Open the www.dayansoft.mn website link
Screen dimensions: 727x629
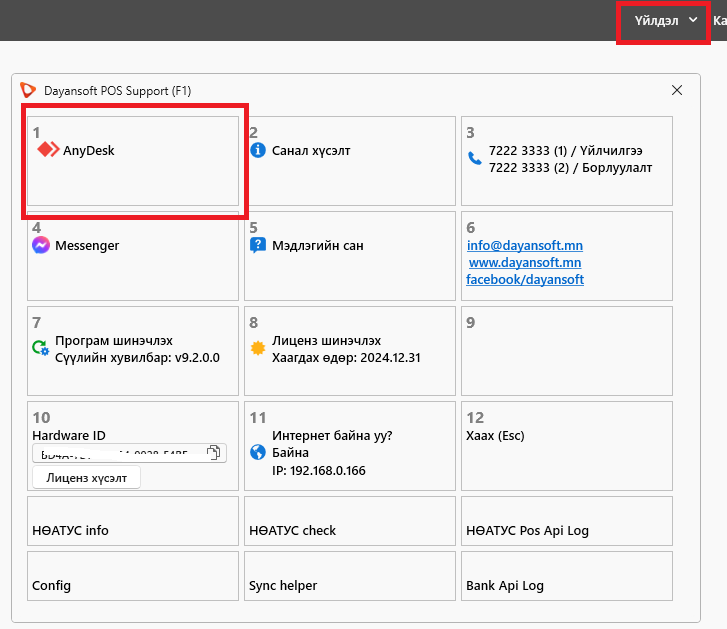(525, 262)
